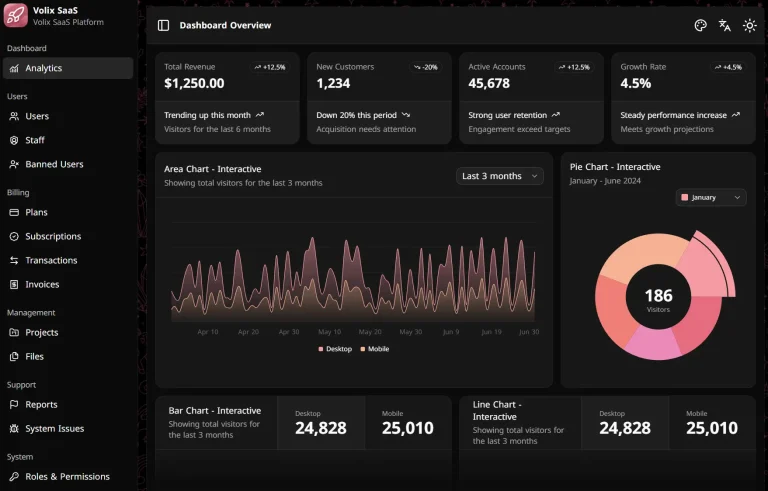Click the Plans card icon

[14, 213]
